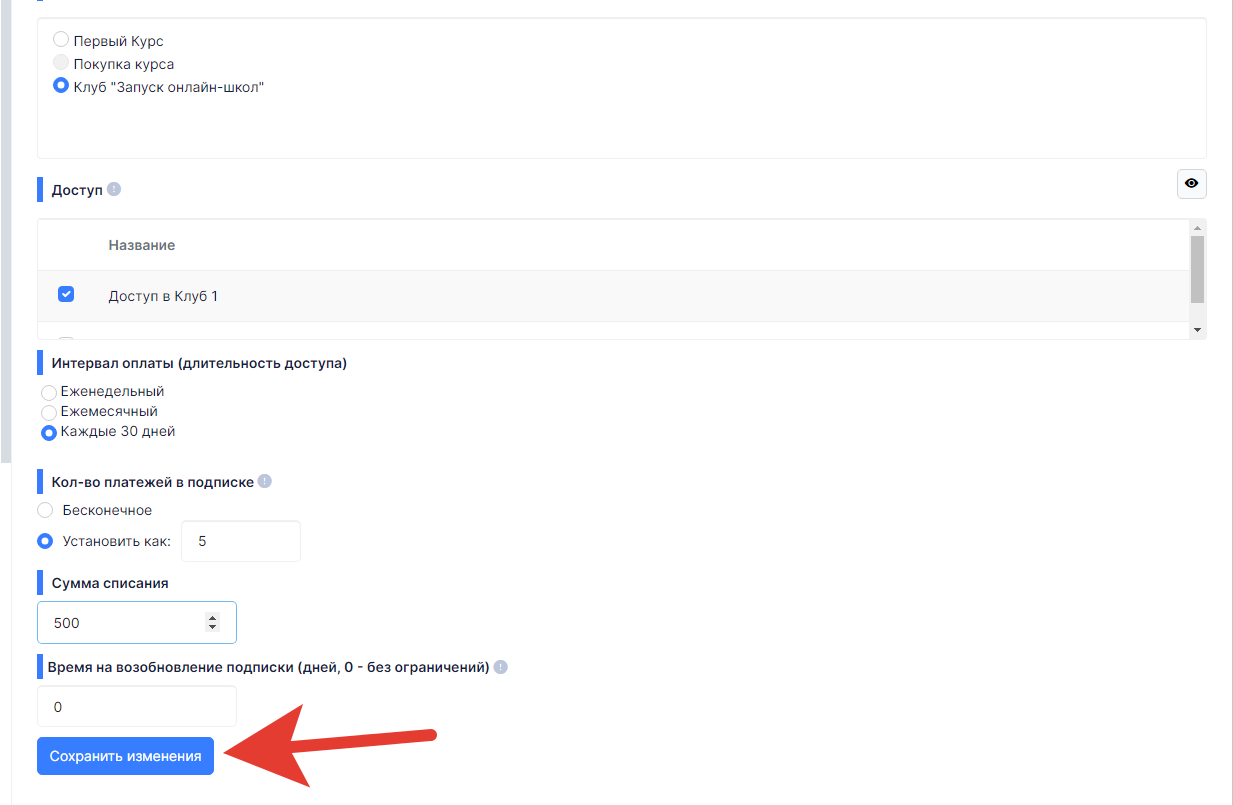Click info icon beside Кол-во платежей в подписке
This screenshot has width=1233, height=805.
[x=265, y=481]
